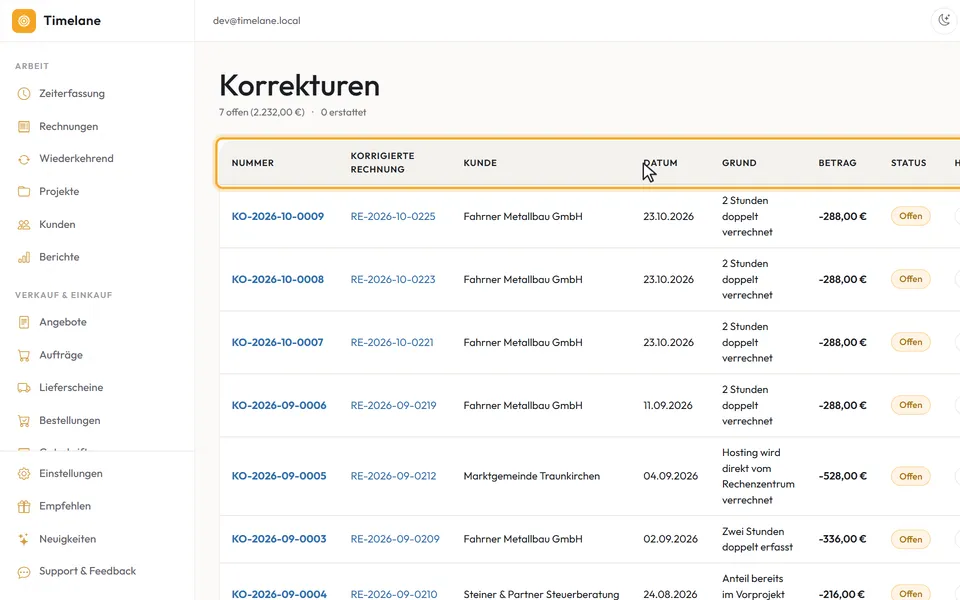Toggle dark mode moon icon

pos(944,20)
